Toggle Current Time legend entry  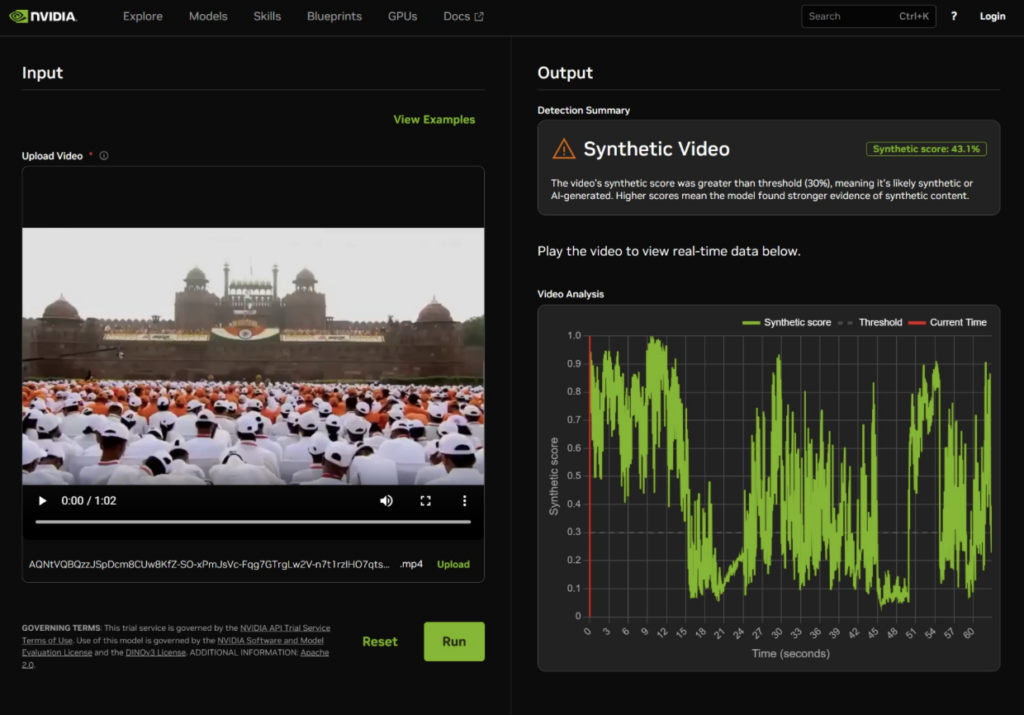pos(947,323)
